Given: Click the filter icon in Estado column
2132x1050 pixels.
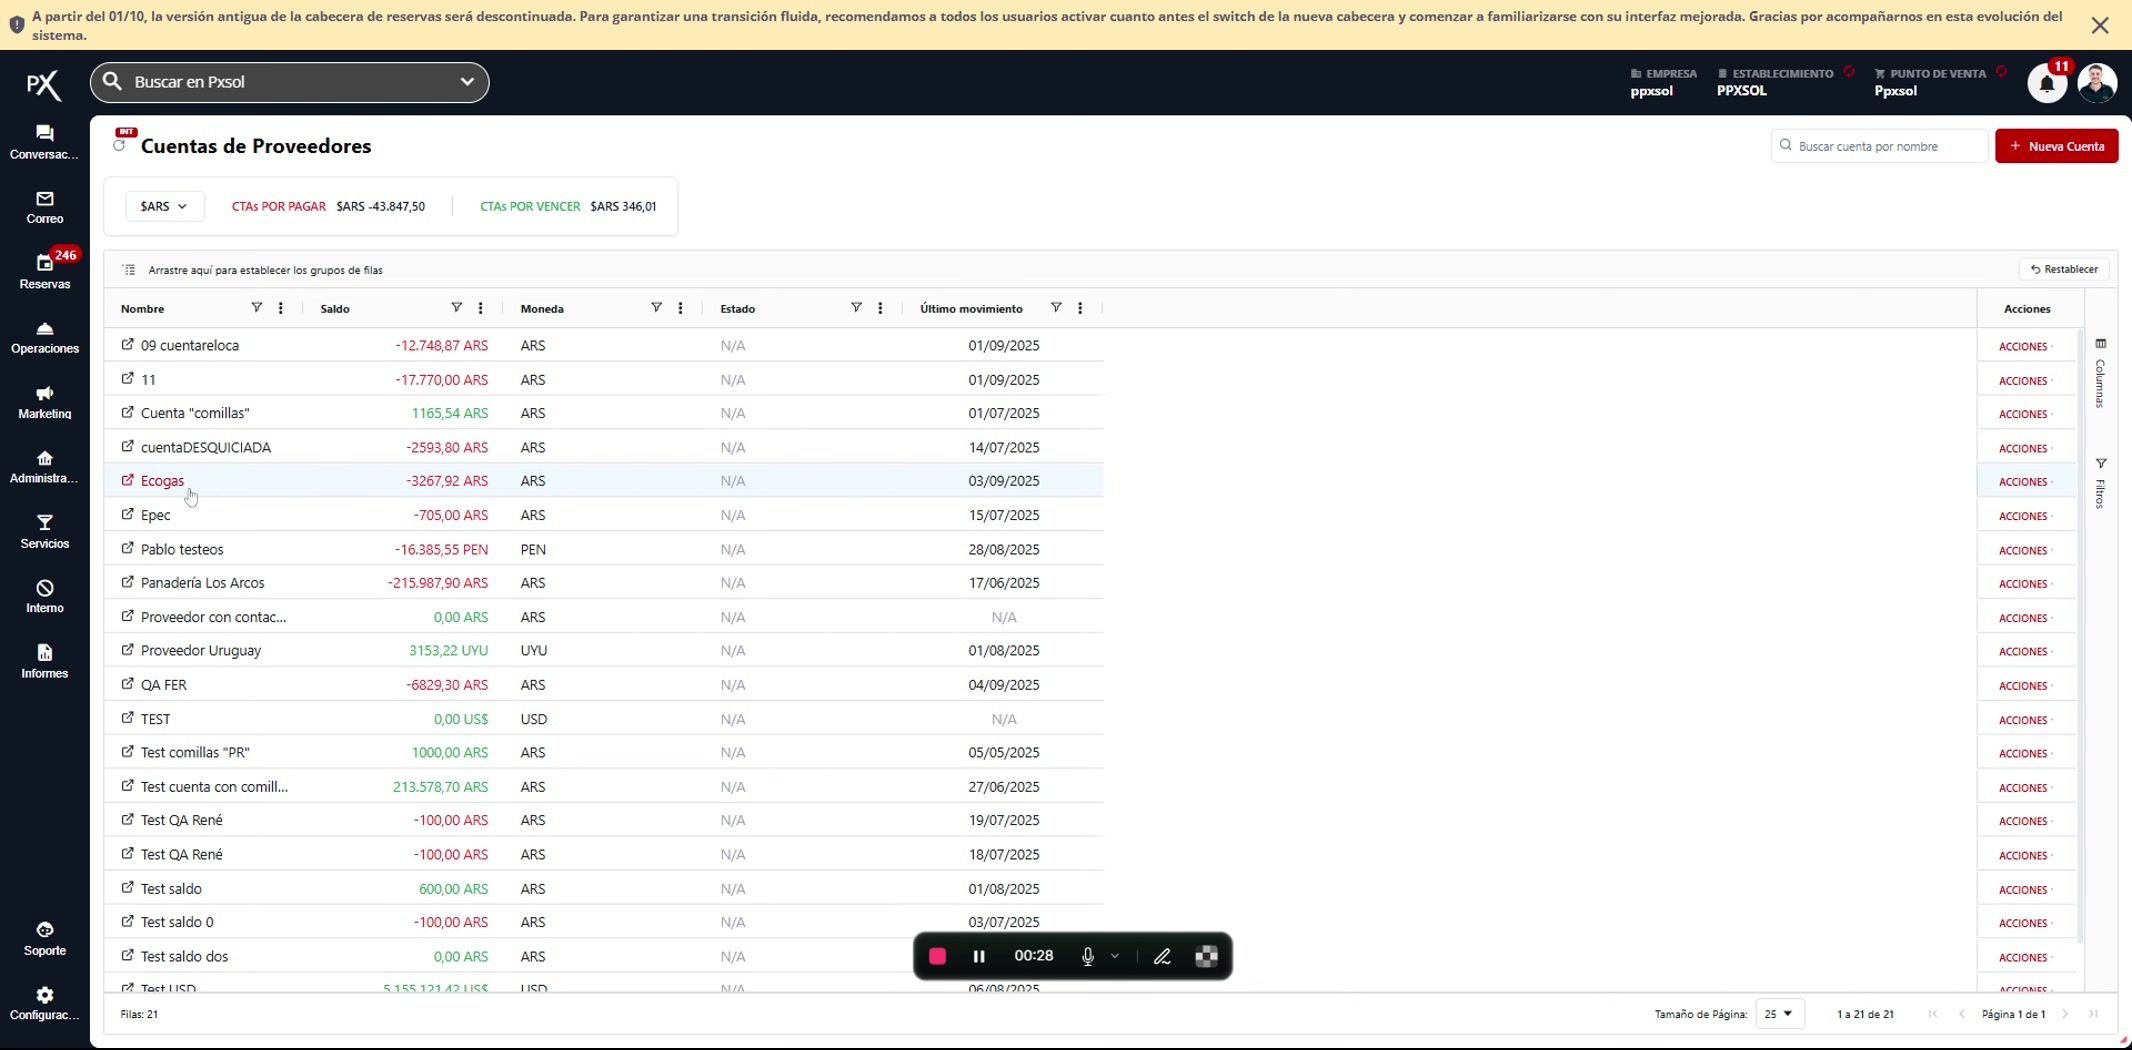Looking at the screenshot, I should pos(856,308).
